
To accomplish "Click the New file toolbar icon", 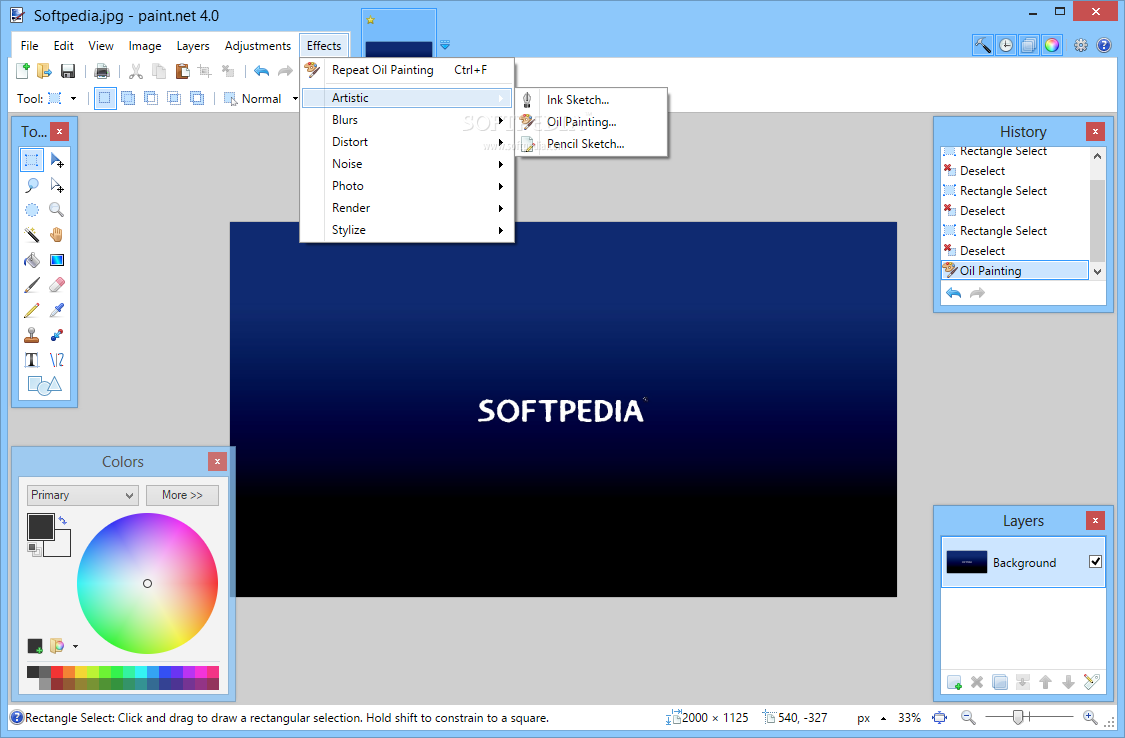I will click(23, 70).
